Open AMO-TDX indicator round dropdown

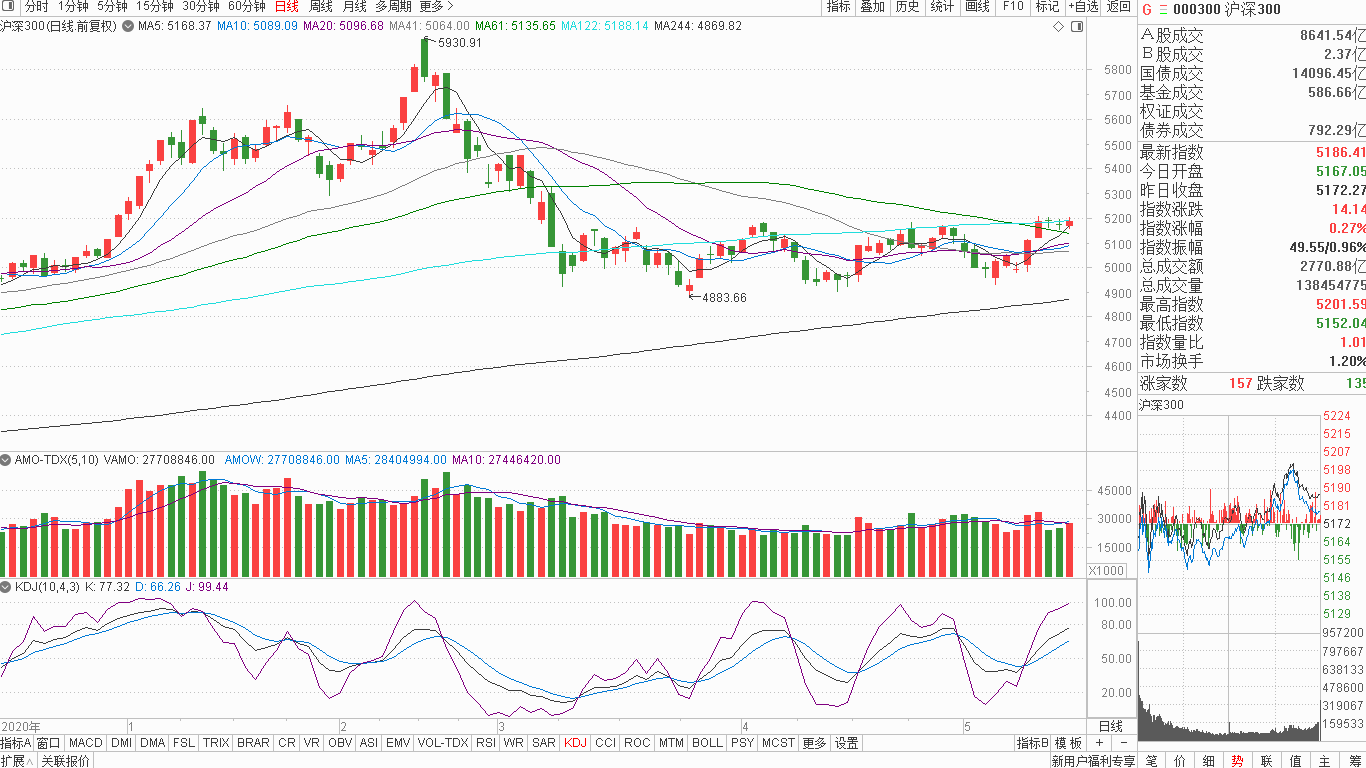6,460
